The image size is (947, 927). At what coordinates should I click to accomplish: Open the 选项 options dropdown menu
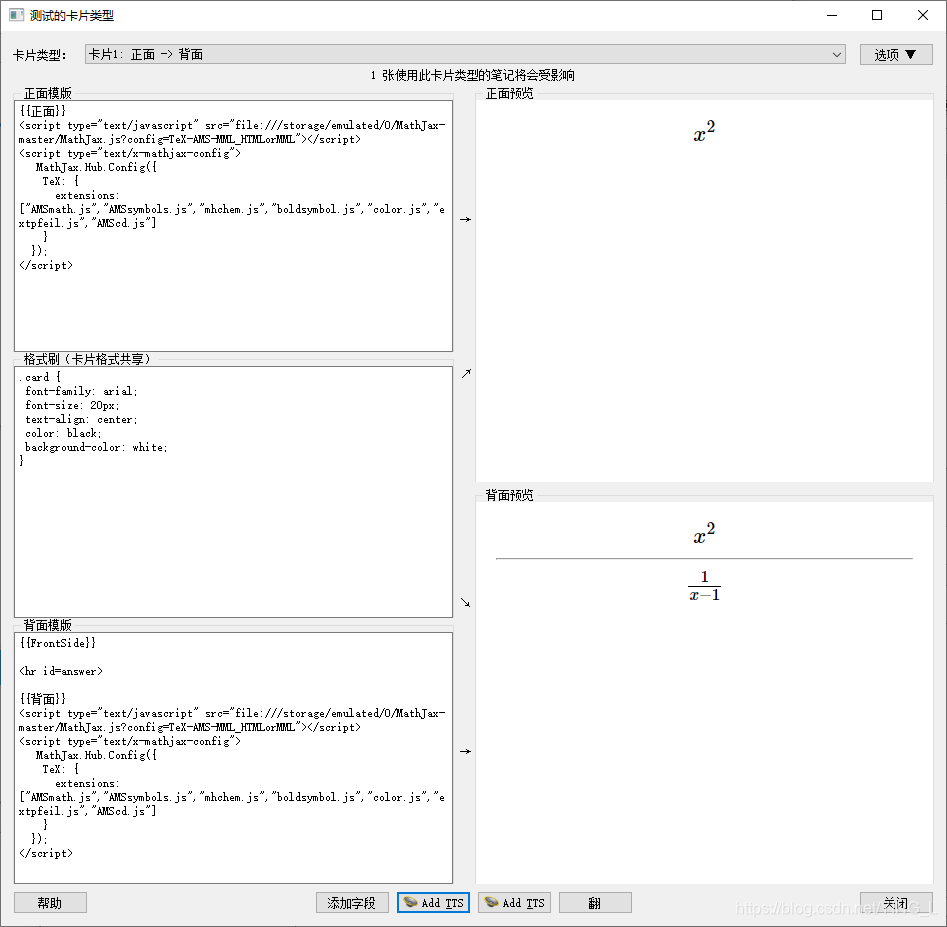tap(895, 54)
